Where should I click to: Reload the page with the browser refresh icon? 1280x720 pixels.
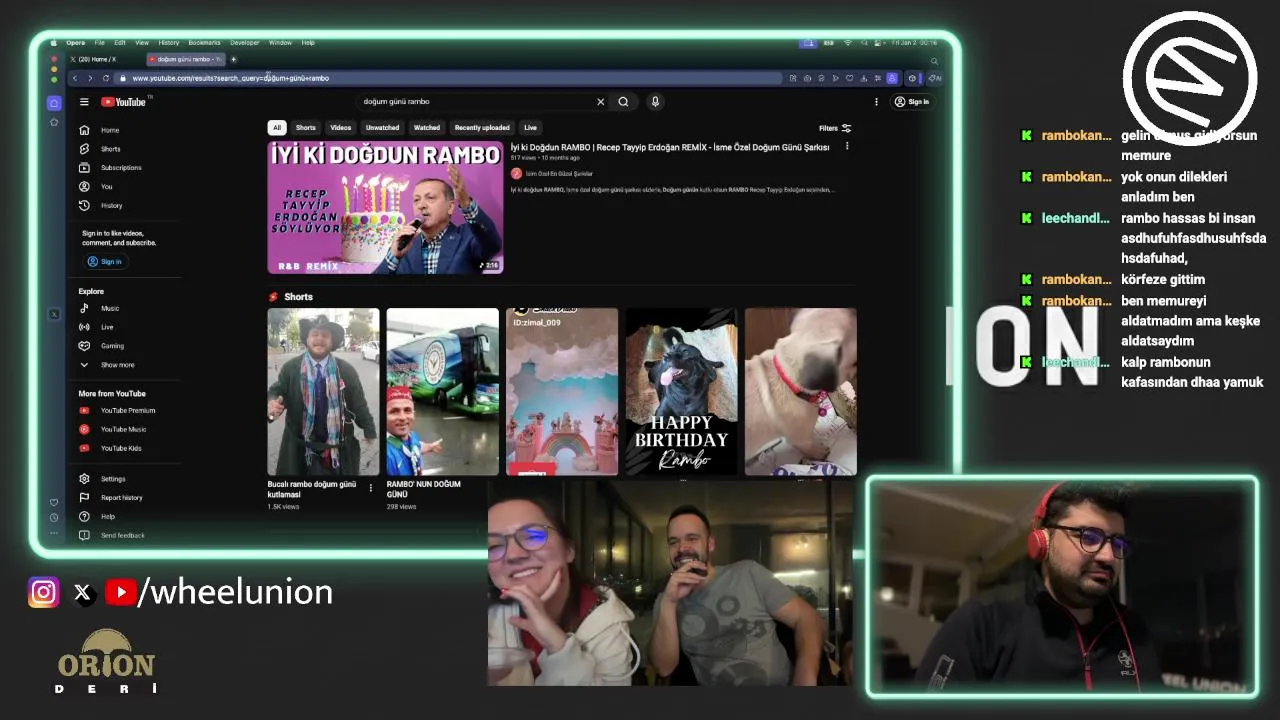coord(106,78)
